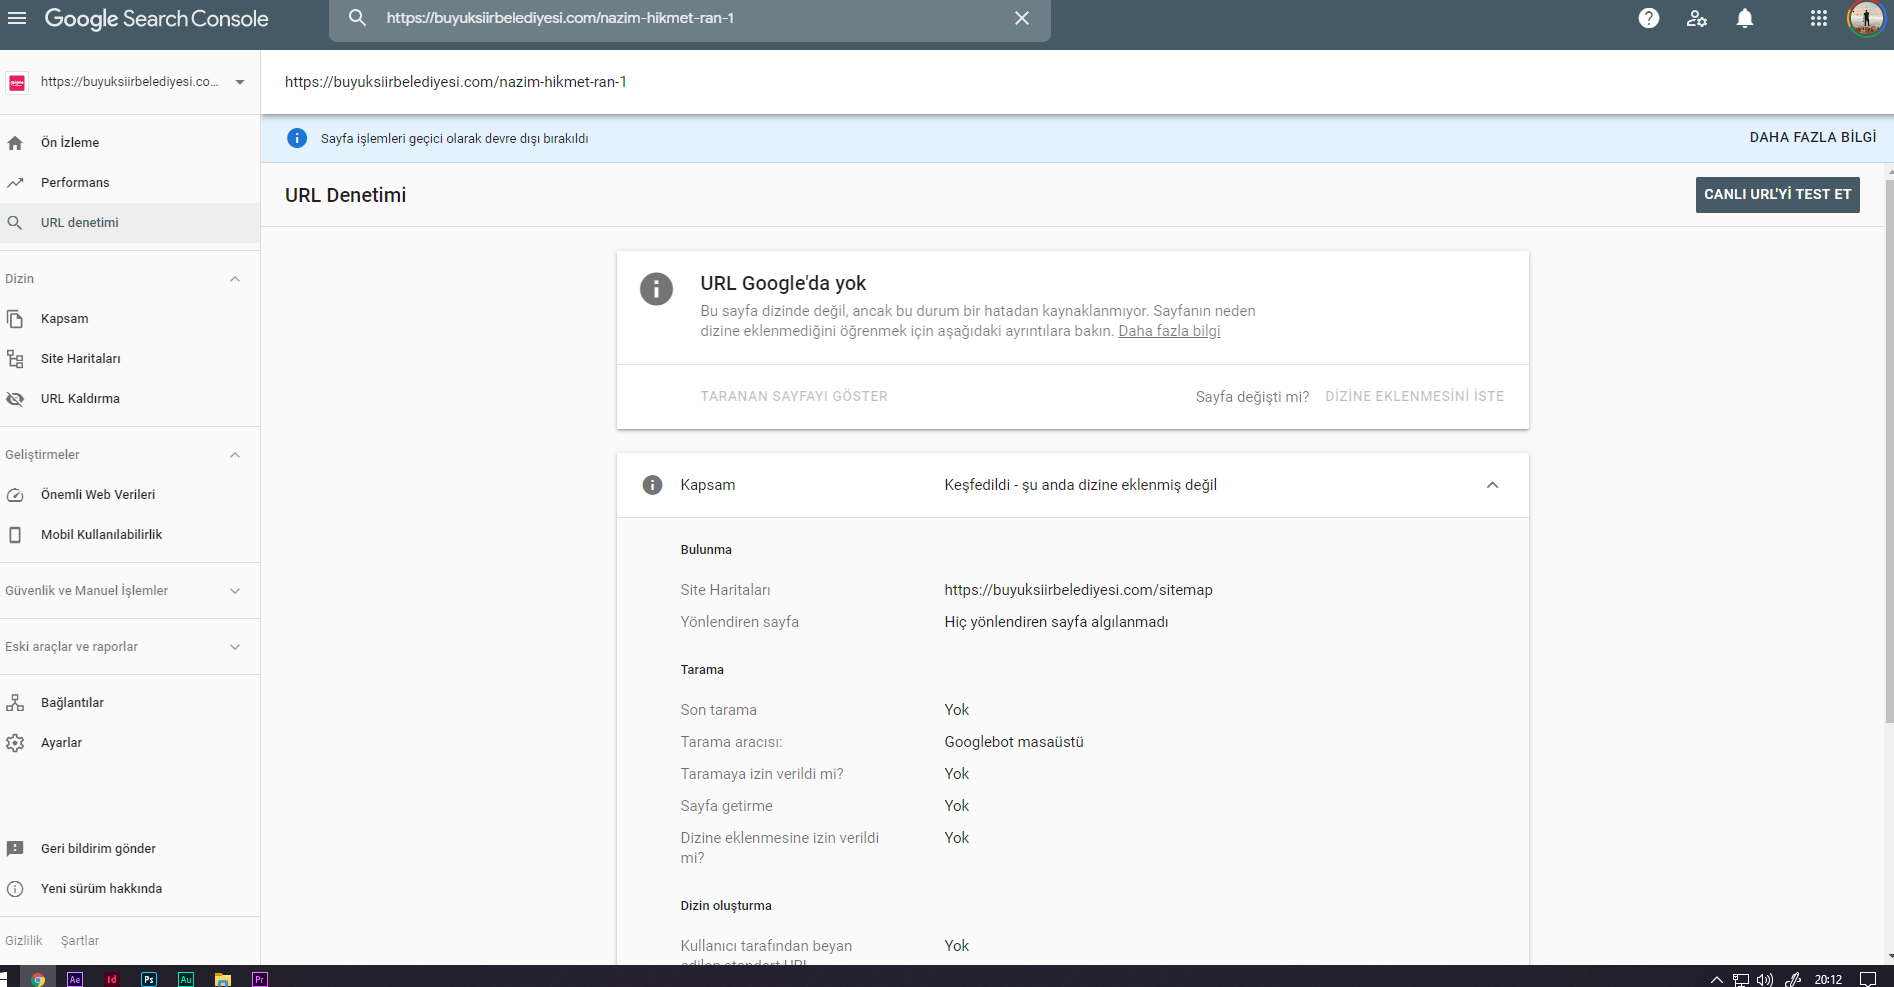Viewport: 1894px width, 987px height.
Task: Click the Google Search Console logo
Action: 157,18
